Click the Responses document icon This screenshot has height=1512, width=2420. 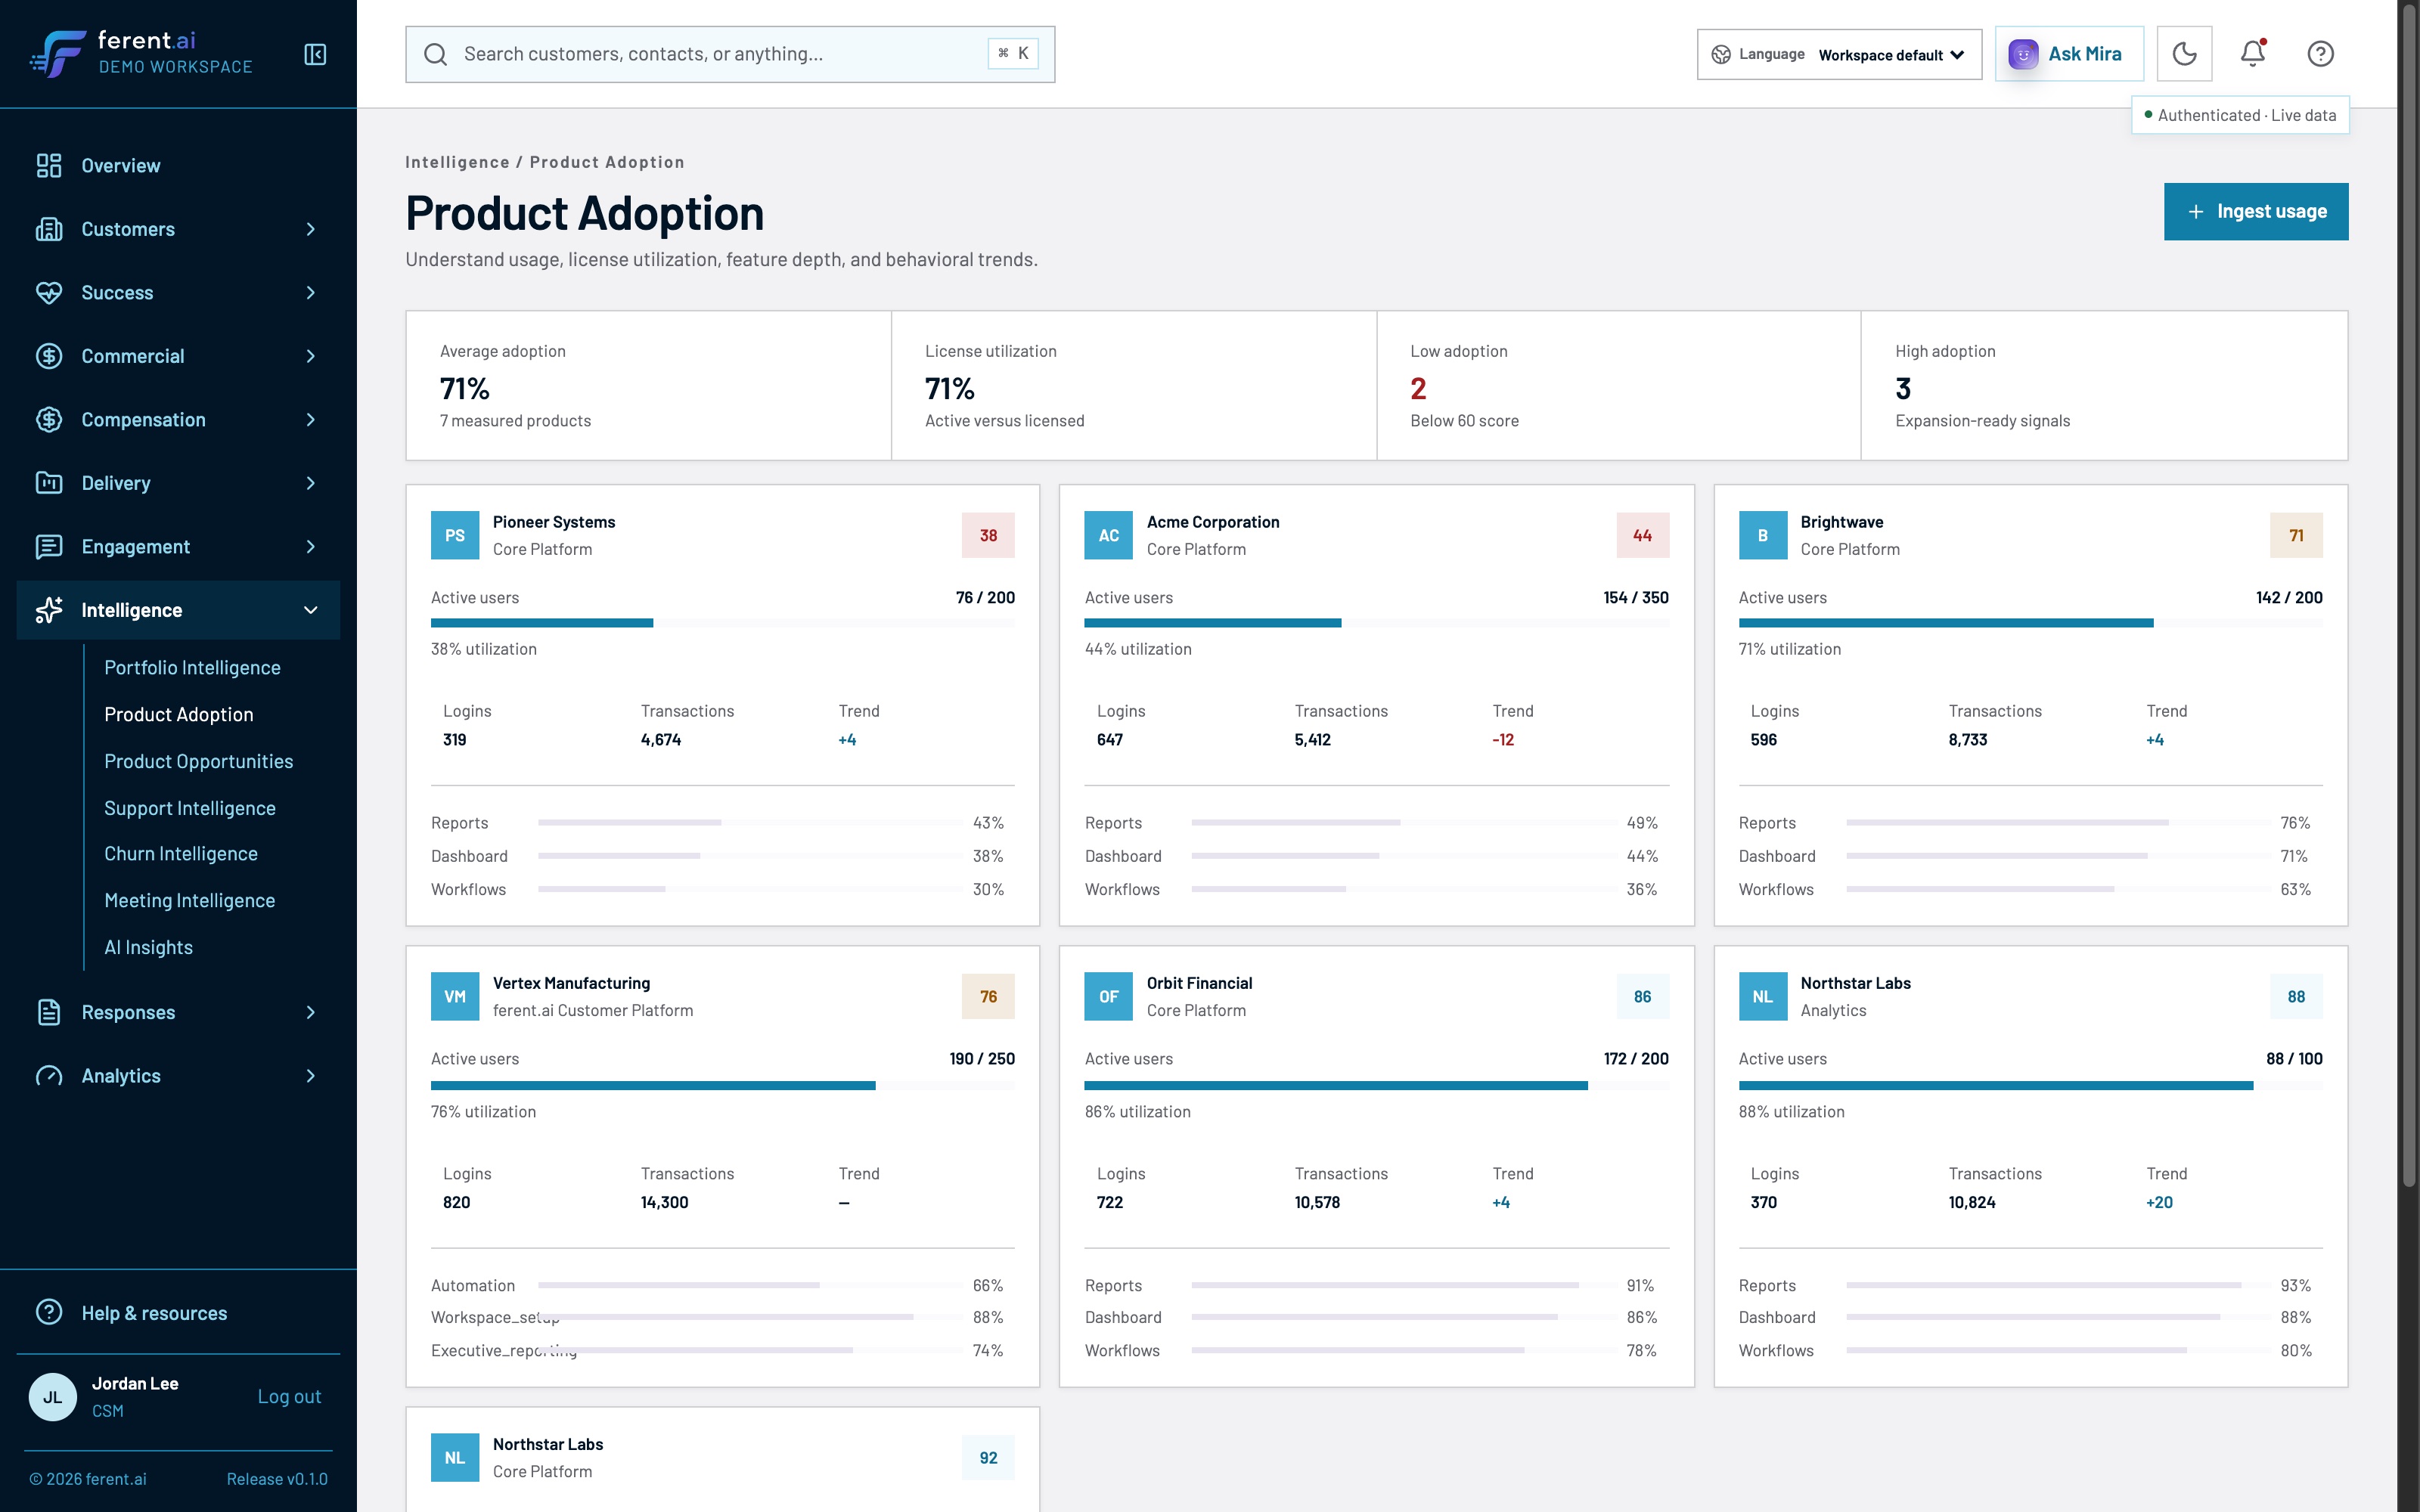[49, 1012]
